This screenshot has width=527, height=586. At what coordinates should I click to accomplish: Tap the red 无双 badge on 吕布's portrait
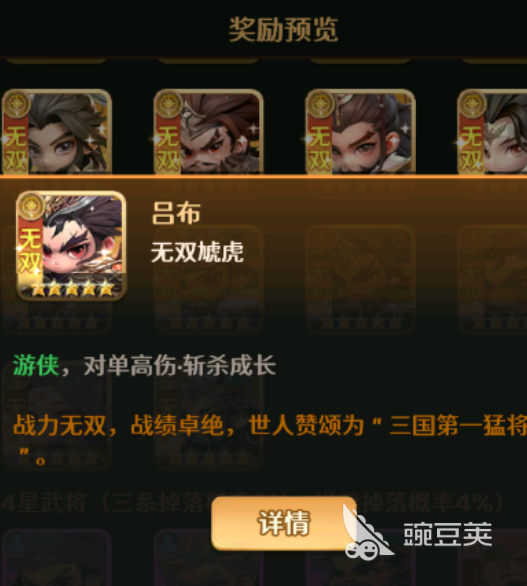pyautogui.click(x=30, y=250)
